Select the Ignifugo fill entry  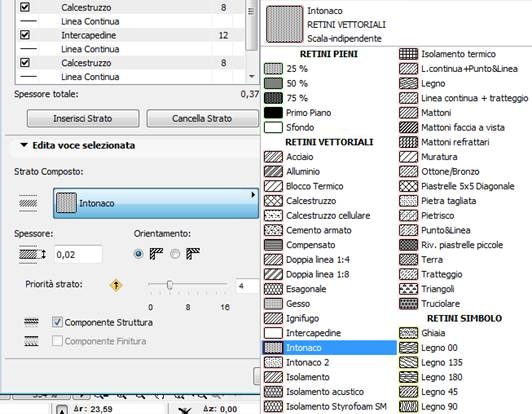[291, 318]
